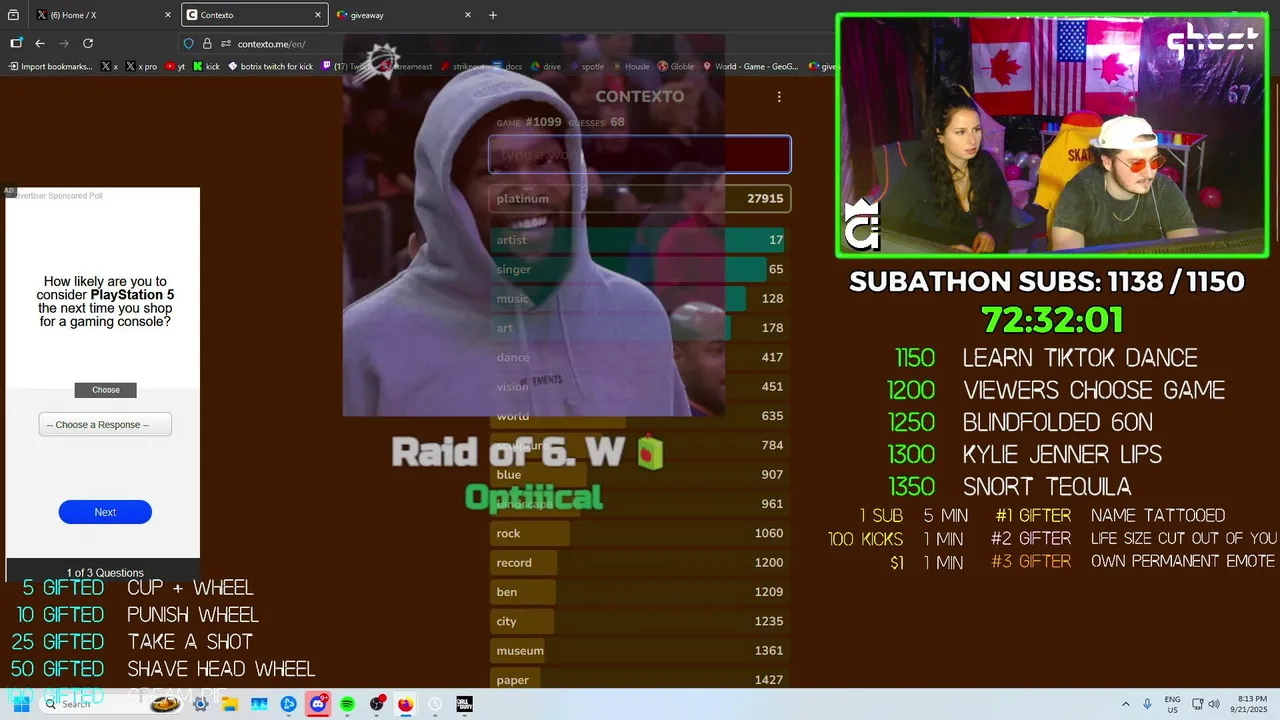Open Discord from the taskbar

318,704
